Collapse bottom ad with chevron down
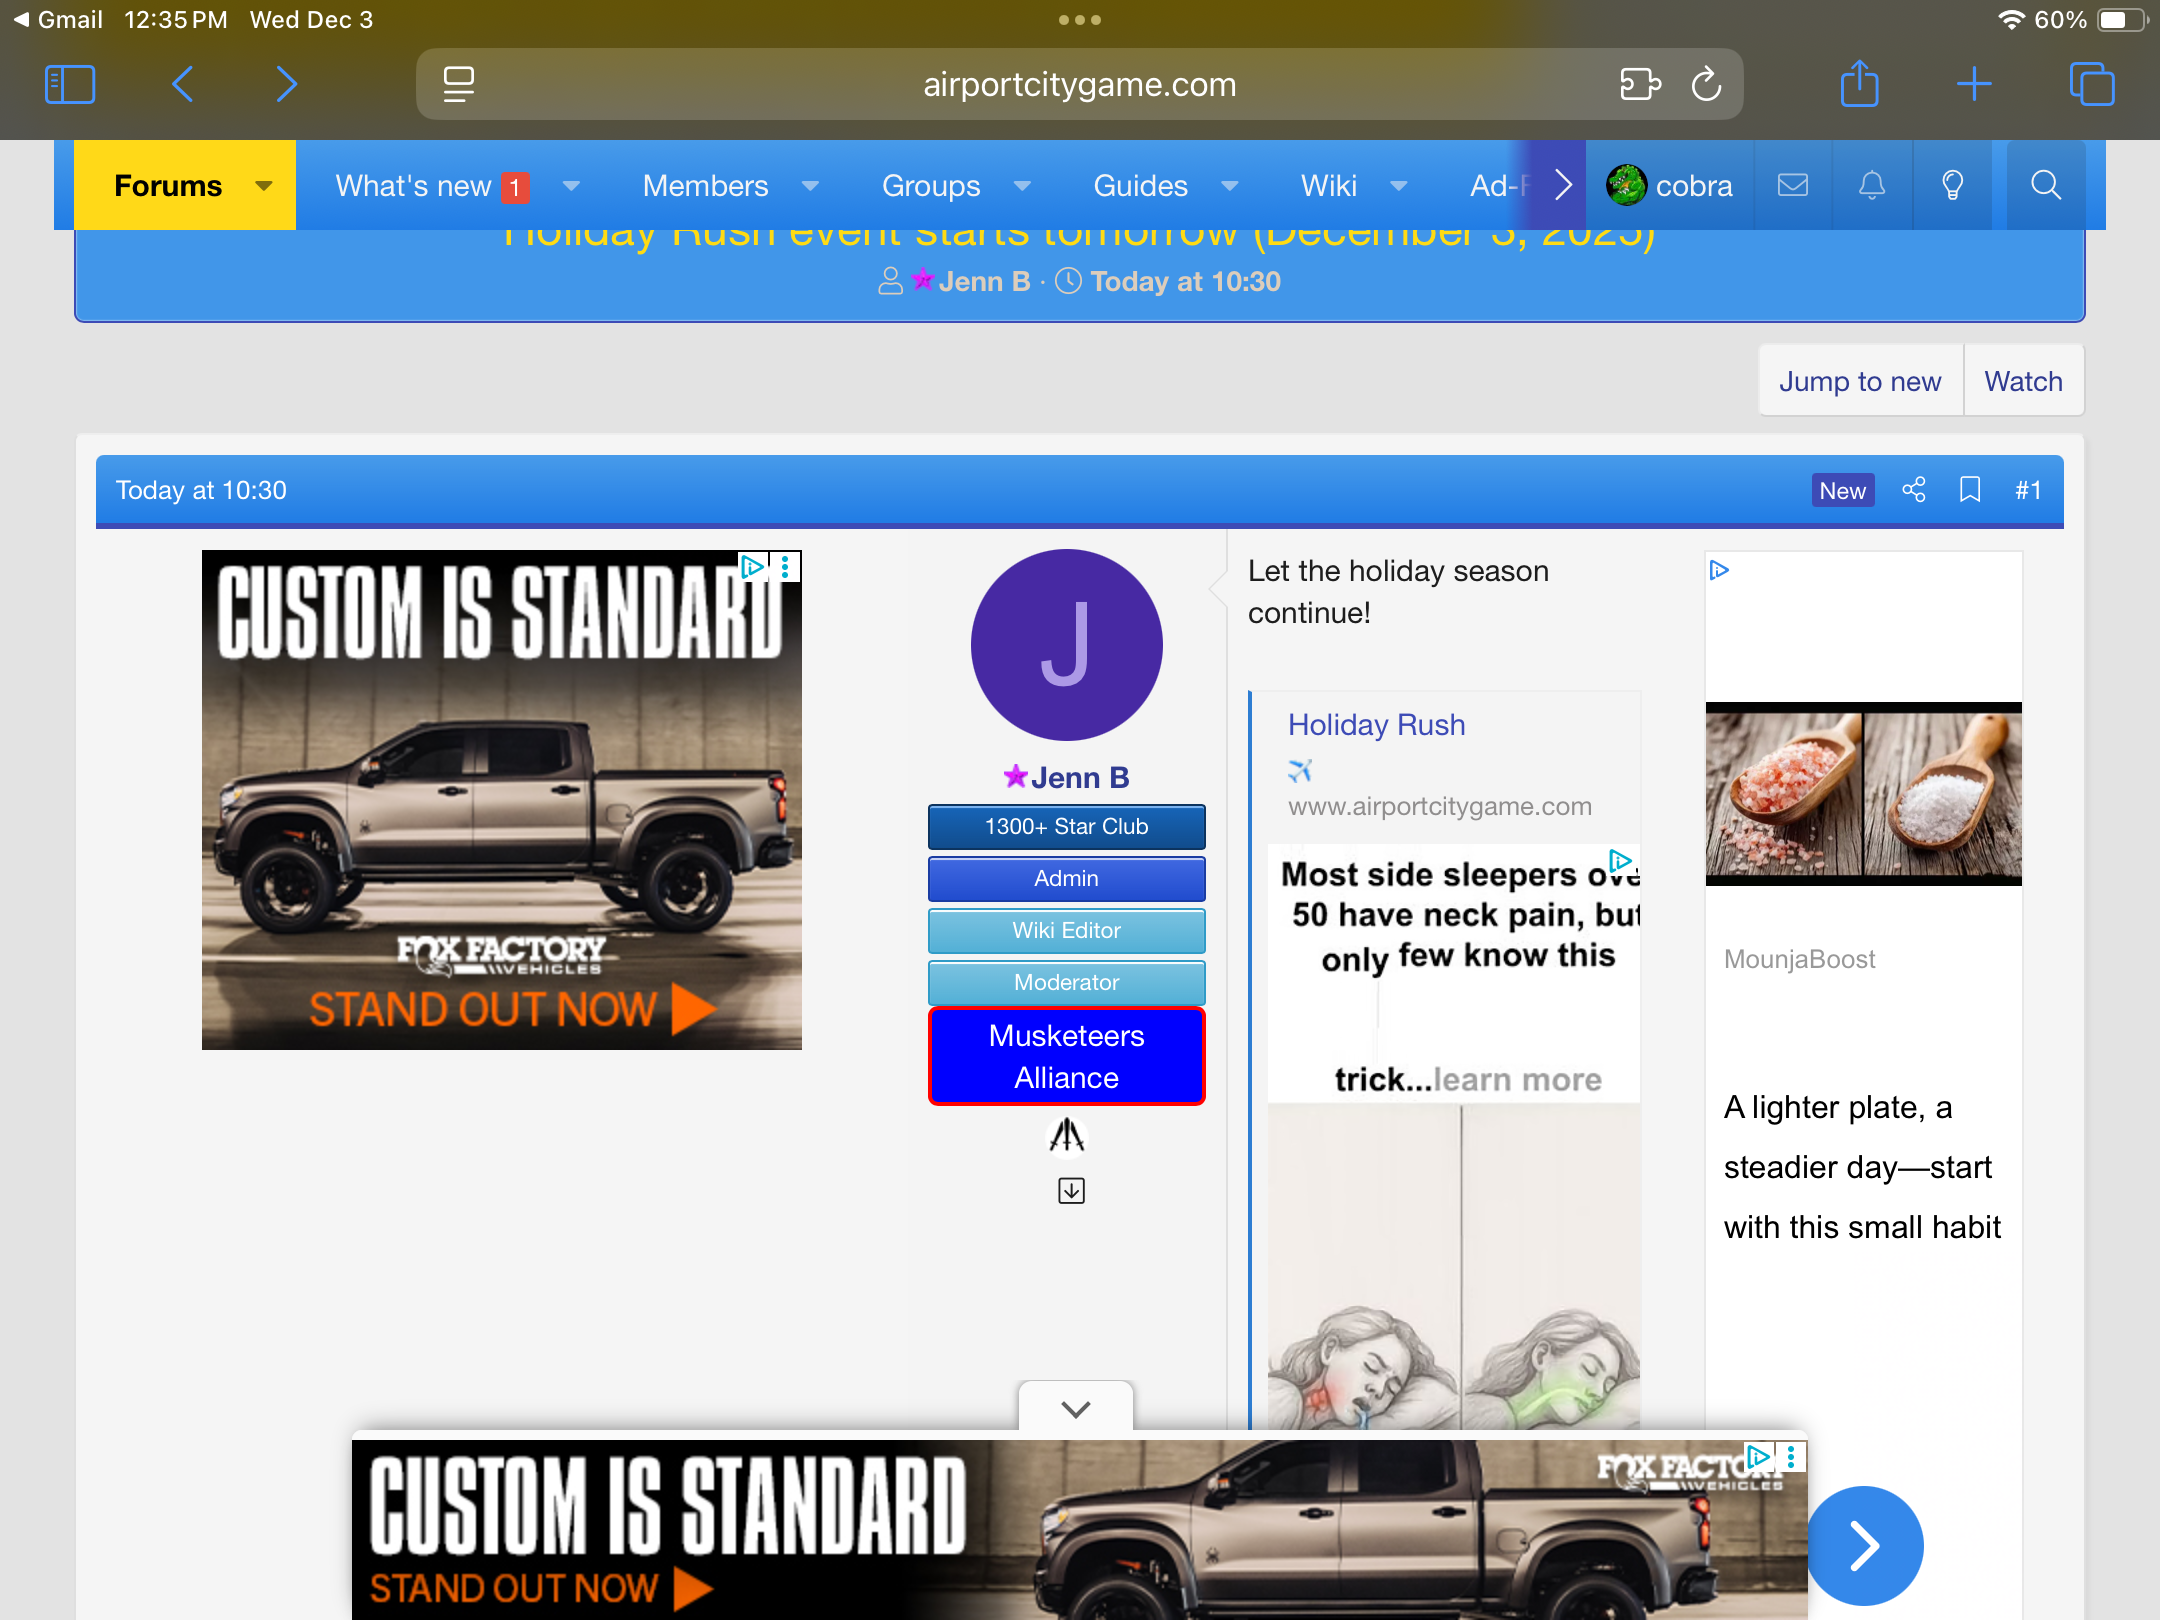2160x1620 pixels. click(x=1075, y=1408)
